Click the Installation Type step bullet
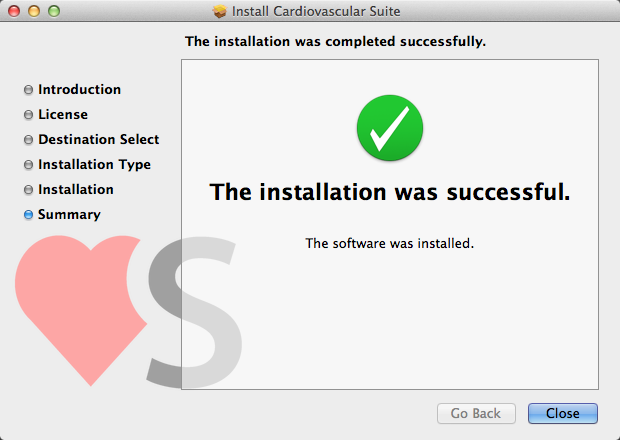620x440 pixels. click(x=28, y=164)
